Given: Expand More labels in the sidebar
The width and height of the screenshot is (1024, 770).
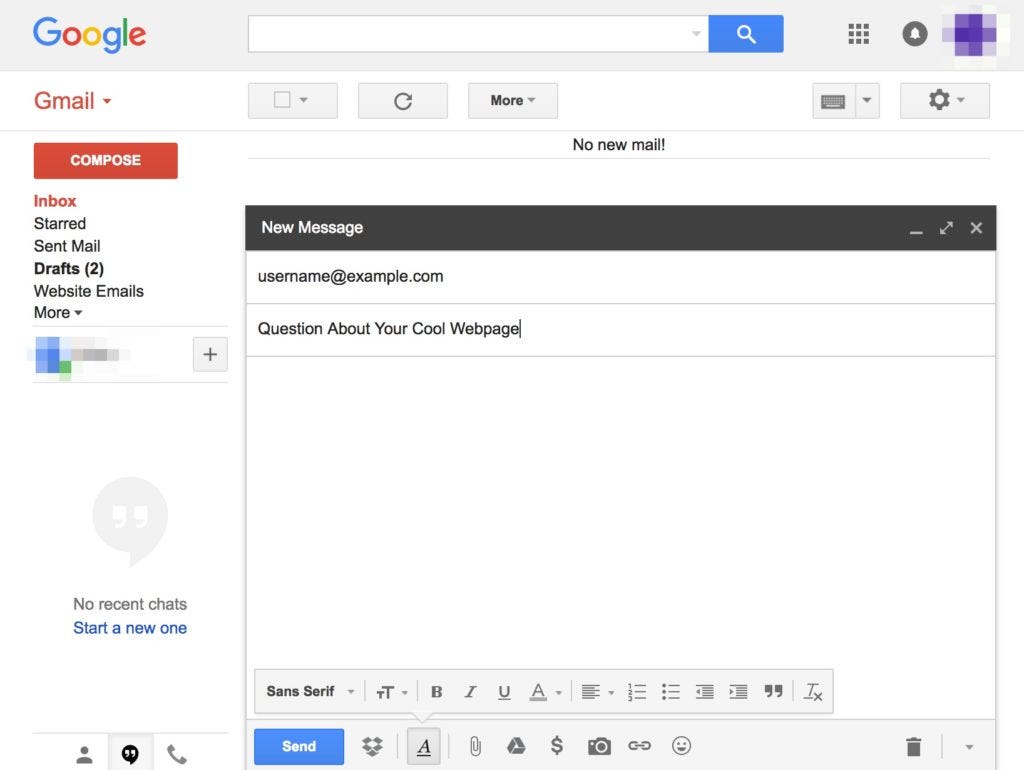Looking at the screenshot, I should 57,313.
